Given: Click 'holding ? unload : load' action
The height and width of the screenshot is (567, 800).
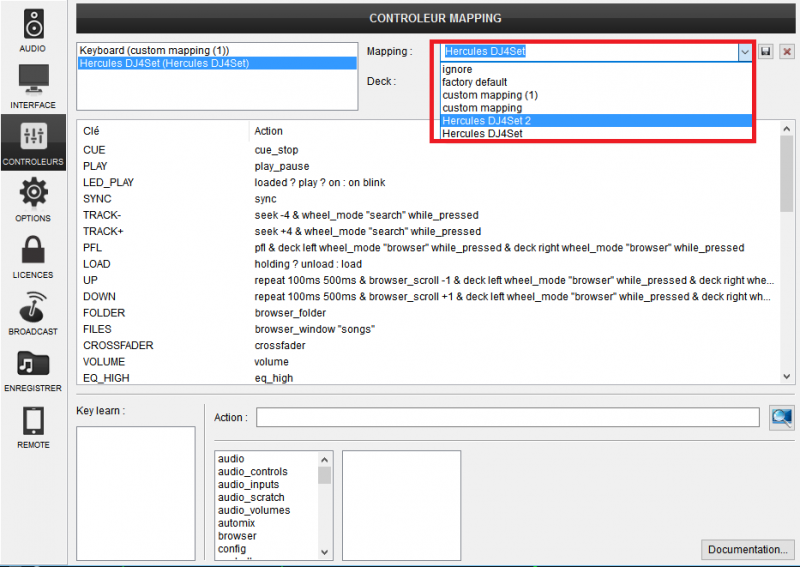Looking at the screenshot, I should pyautogui.click(x=308, y=264).
